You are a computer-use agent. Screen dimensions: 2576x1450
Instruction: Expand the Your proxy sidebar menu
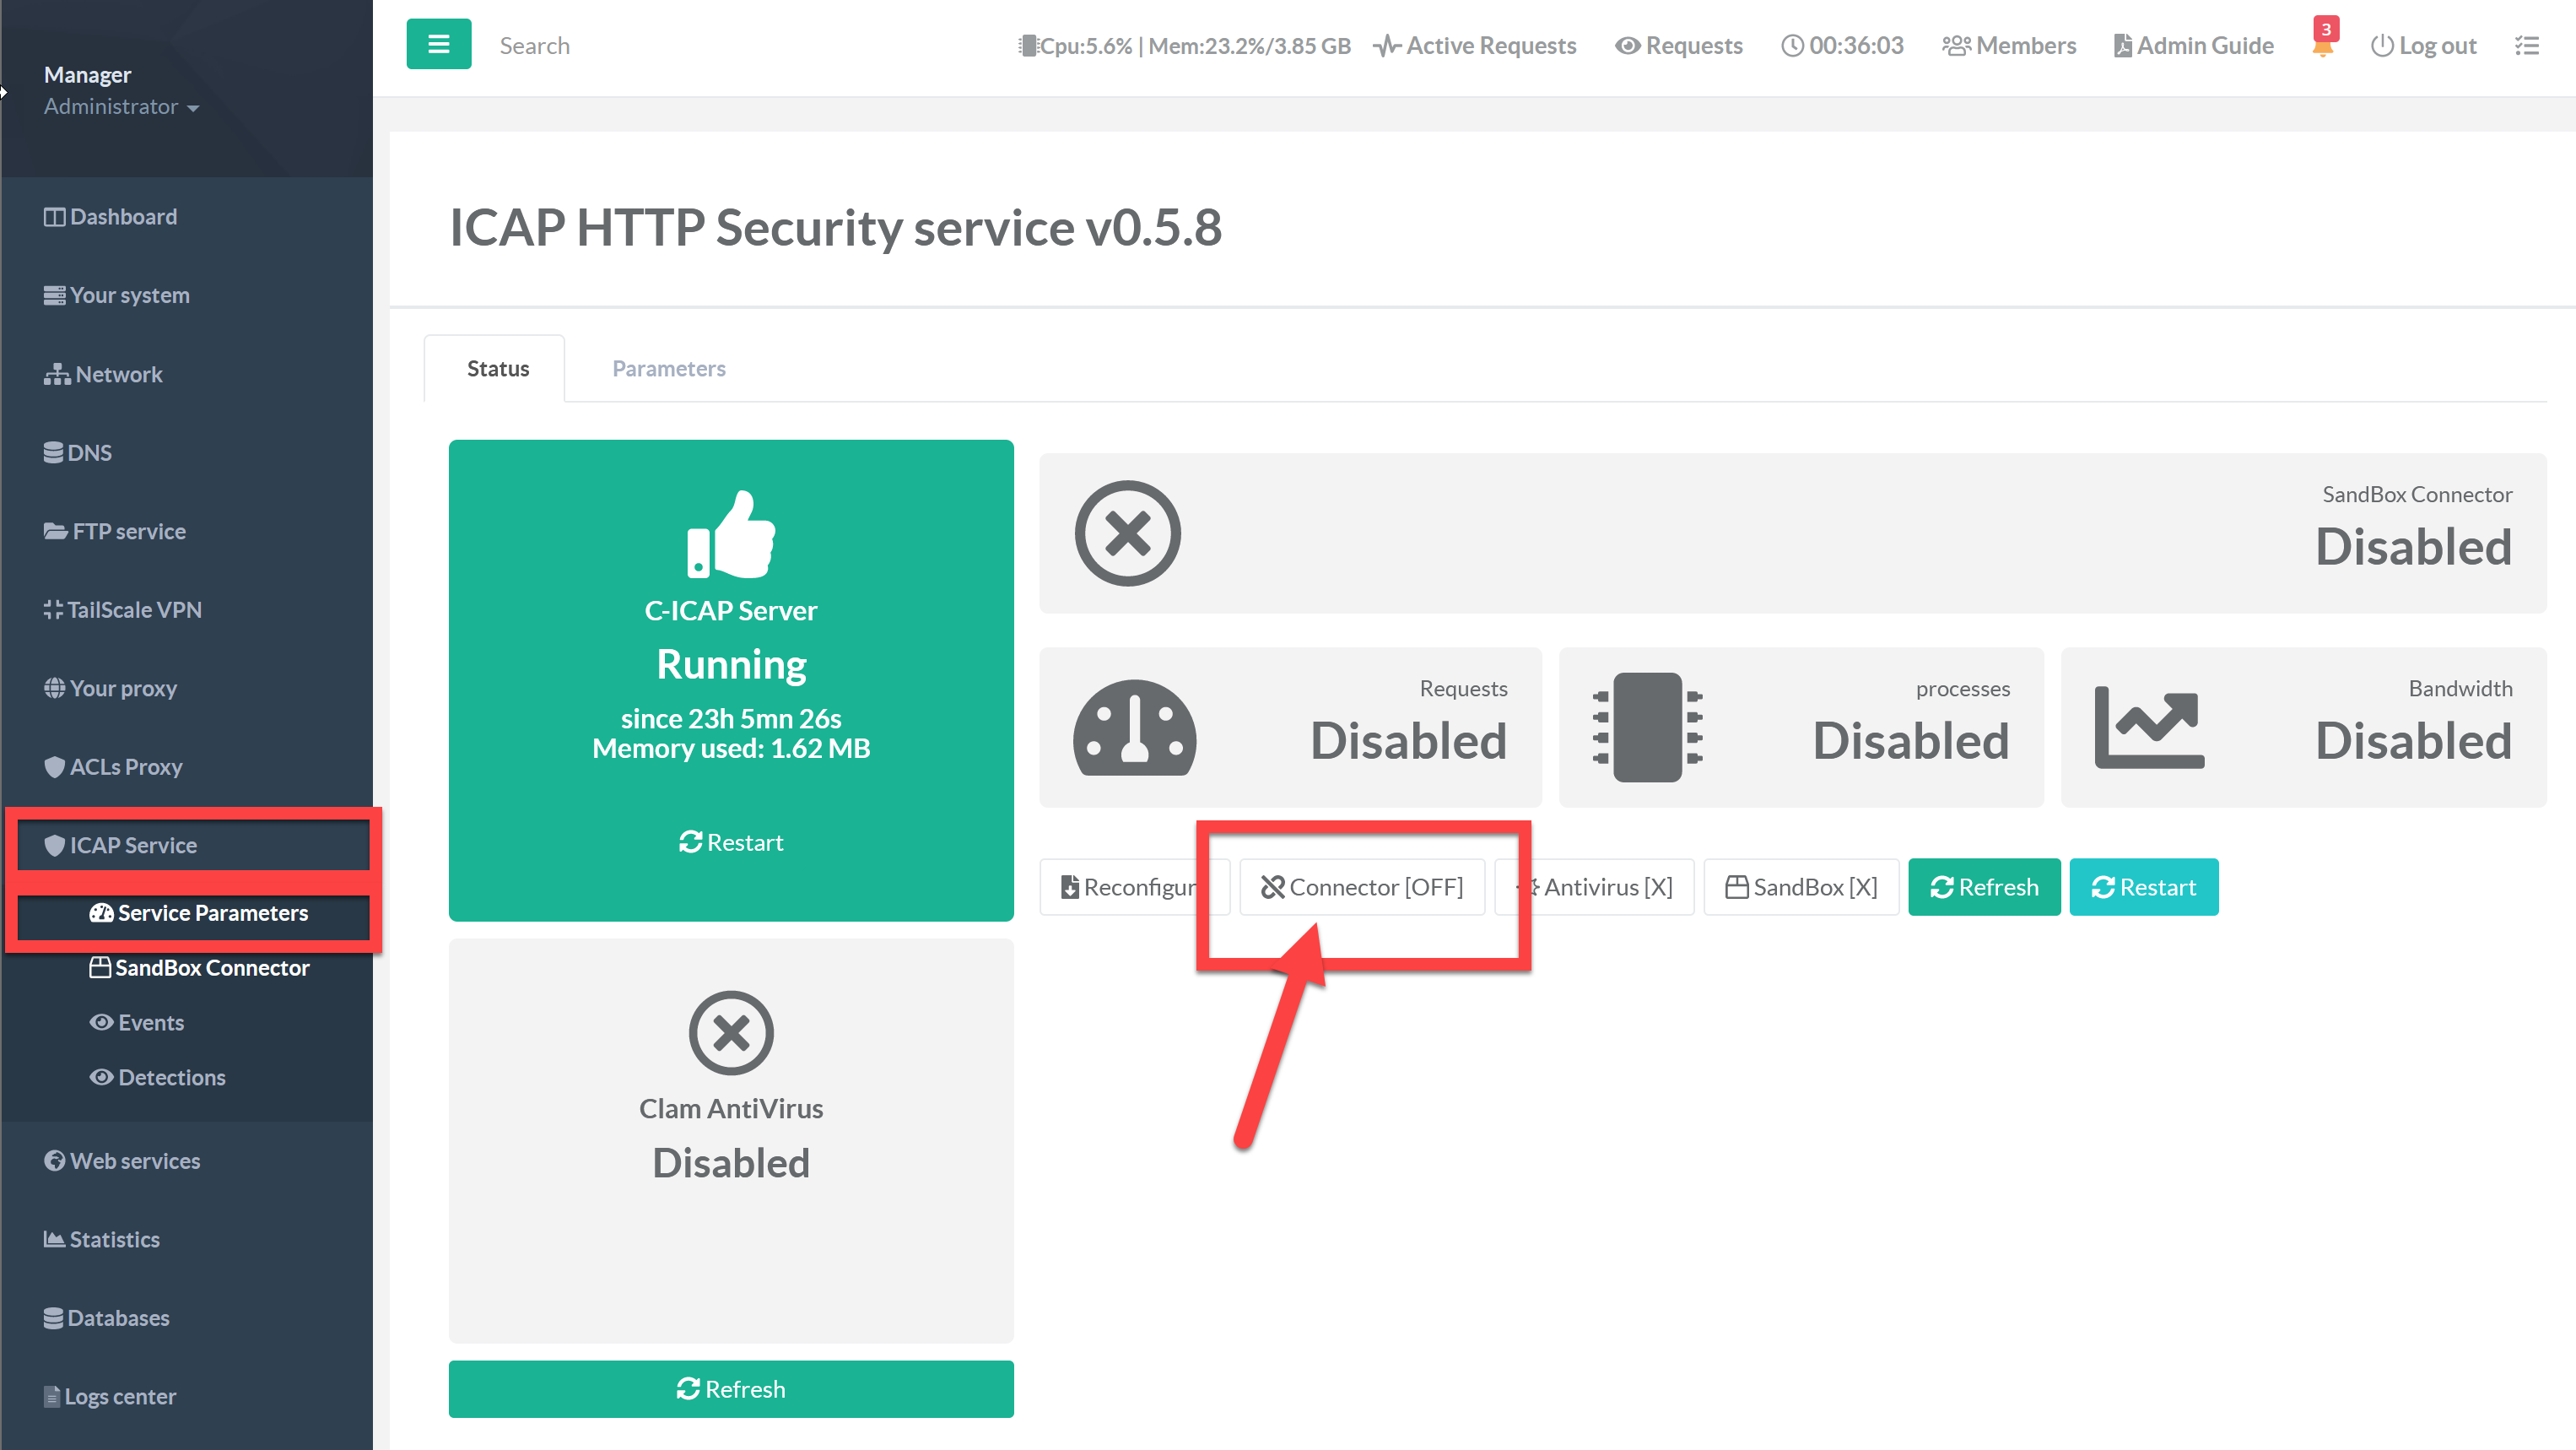click(123, 688)
